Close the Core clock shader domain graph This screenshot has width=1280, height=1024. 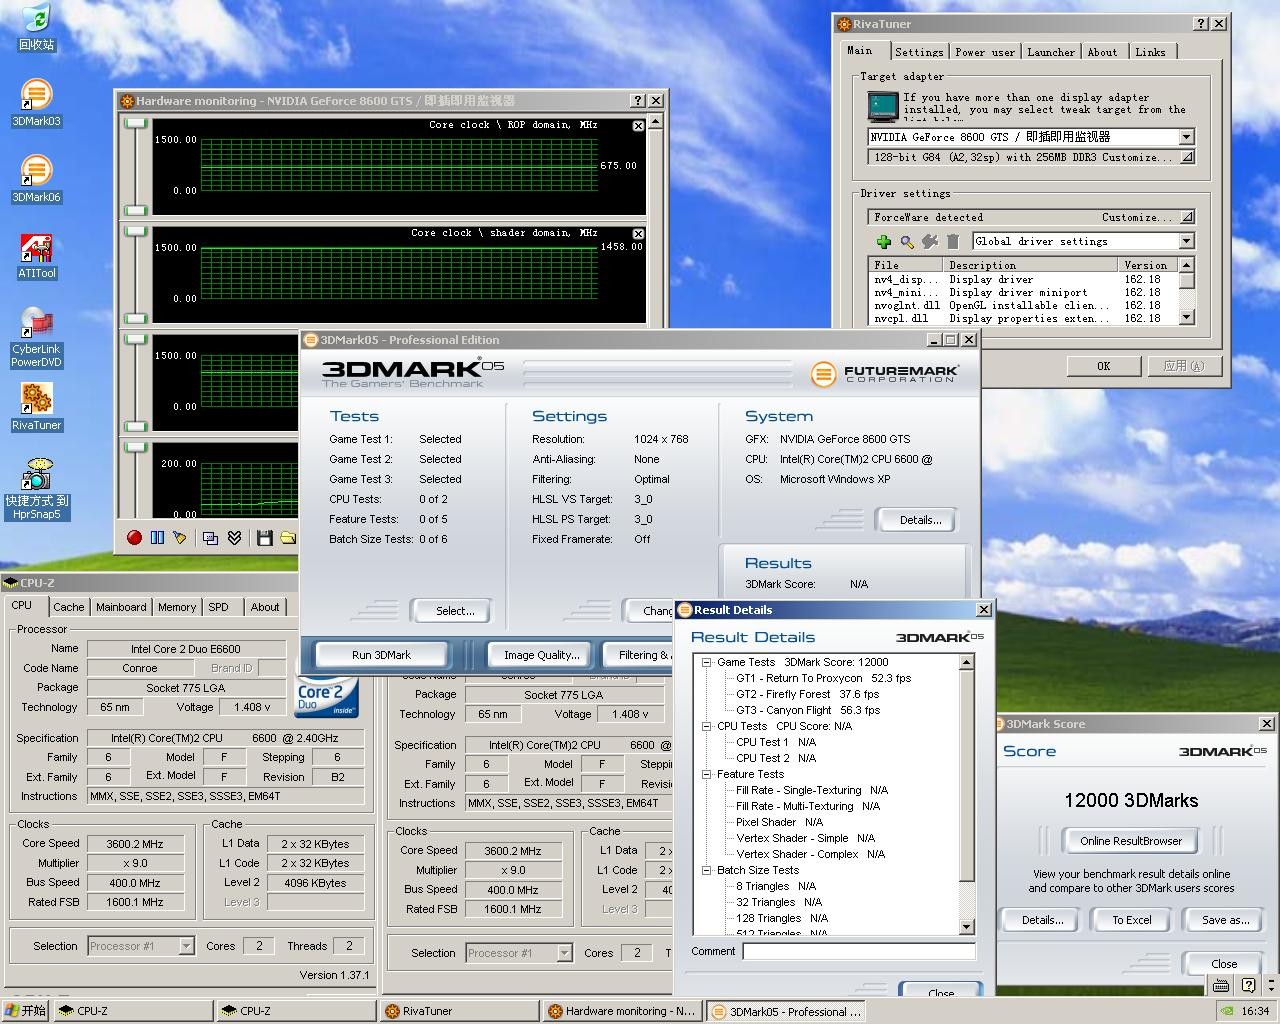pyautogui.click(x=638, y=234)
